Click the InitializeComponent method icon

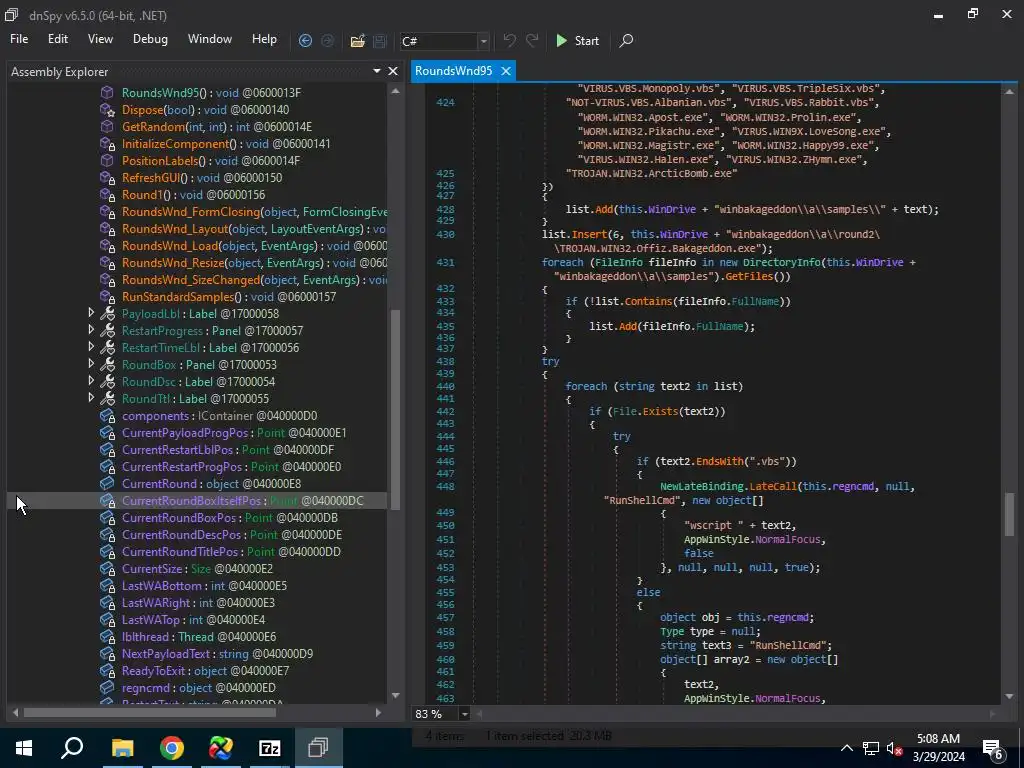coord(107,144)
